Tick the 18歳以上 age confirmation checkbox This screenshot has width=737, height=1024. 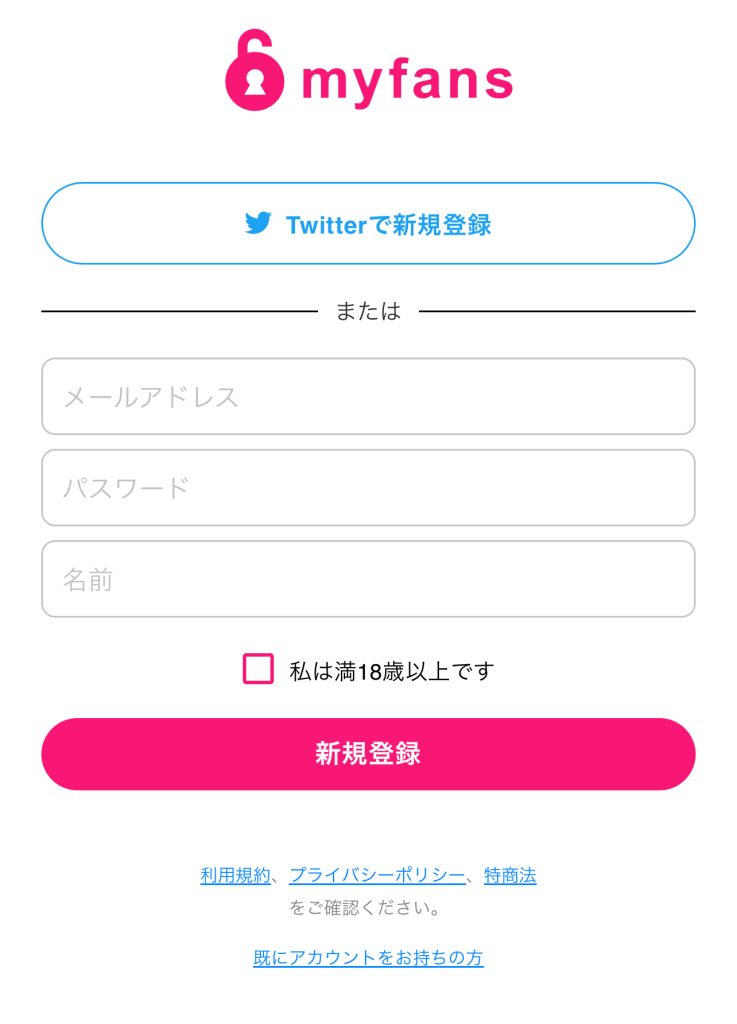[x=258, y=669]
